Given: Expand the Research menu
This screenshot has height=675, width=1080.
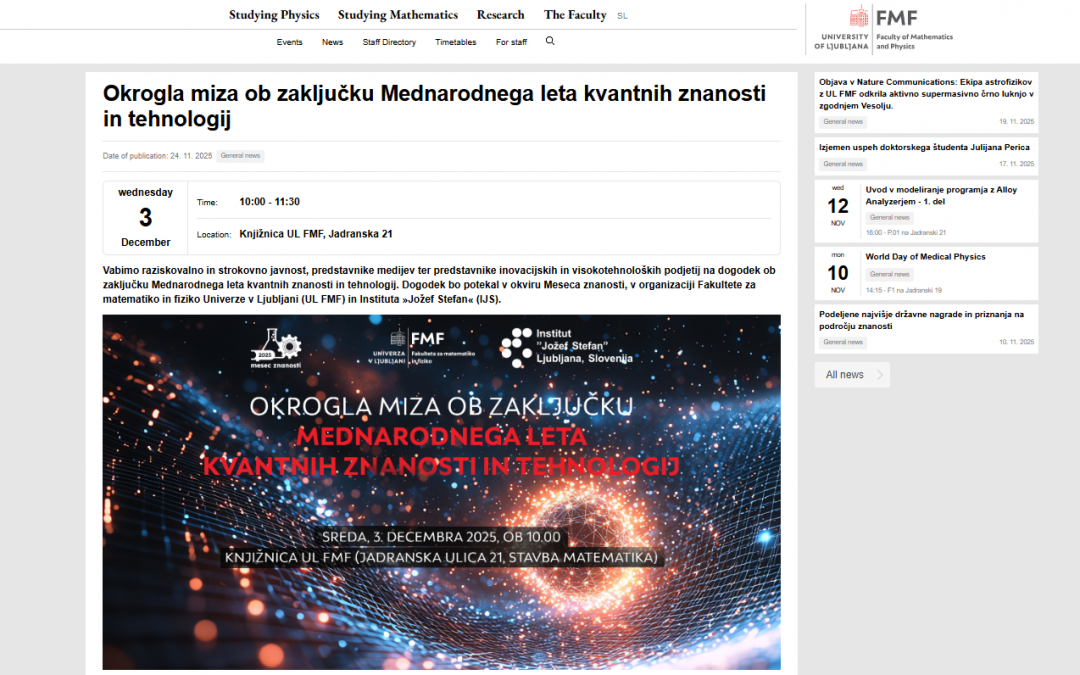Looking at the screenshot, I should click(500, 14).
